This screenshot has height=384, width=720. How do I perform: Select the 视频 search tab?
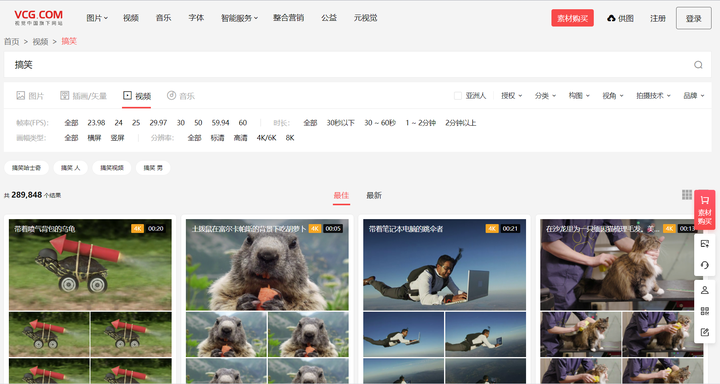[x=137, y=96]
